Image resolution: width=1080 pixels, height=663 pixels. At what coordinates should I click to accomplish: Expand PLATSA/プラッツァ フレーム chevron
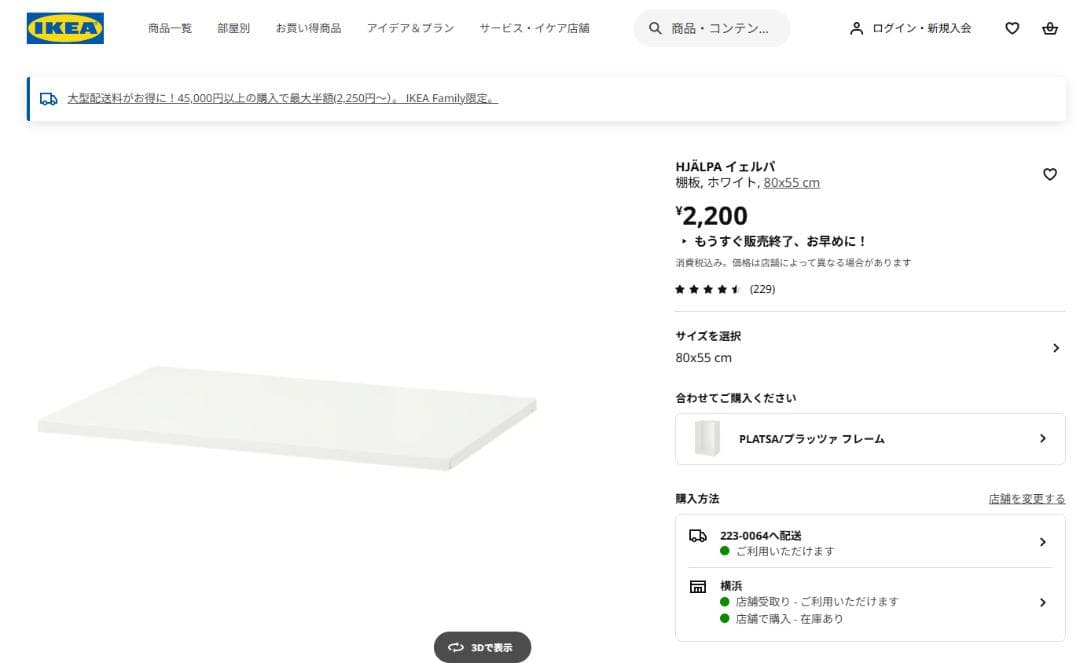click(1042, 438)
